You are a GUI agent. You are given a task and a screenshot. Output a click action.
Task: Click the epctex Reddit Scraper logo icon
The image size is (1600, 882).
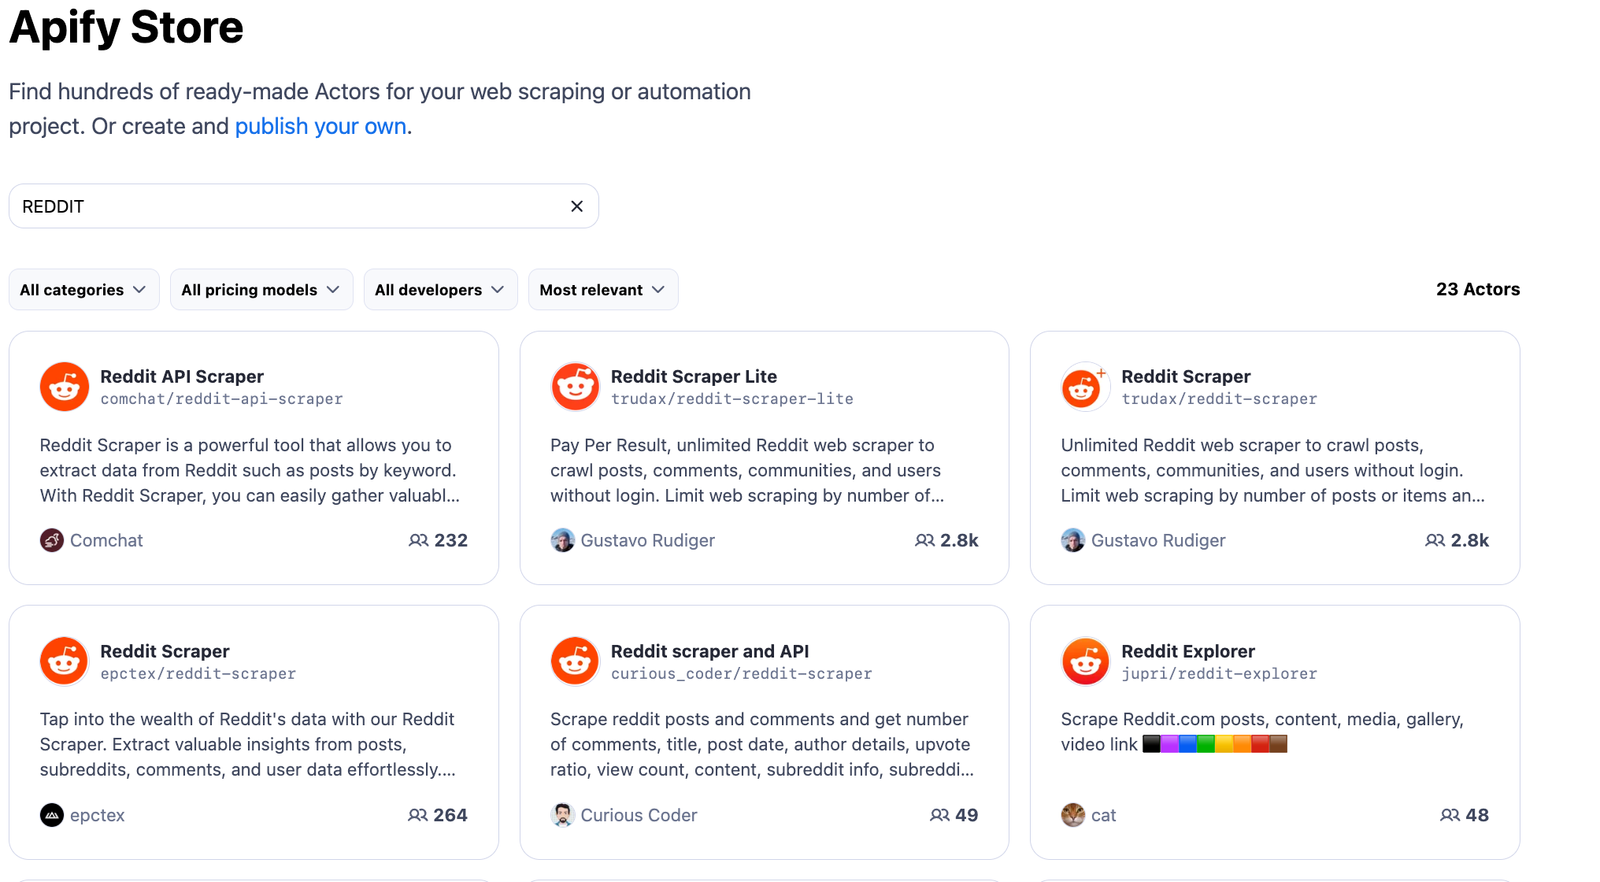point(64,661)
